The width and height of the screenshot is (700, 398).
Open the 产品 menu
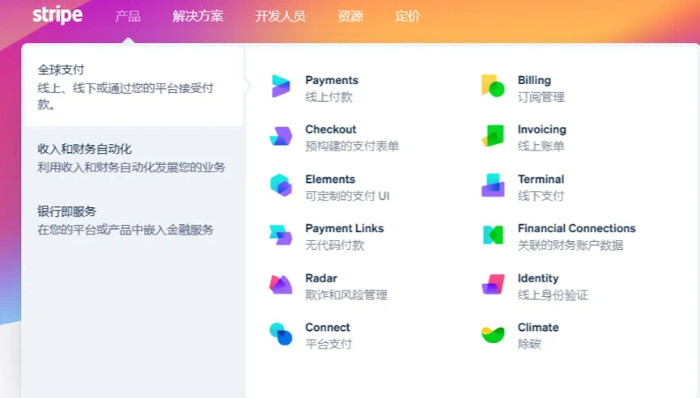128,17
